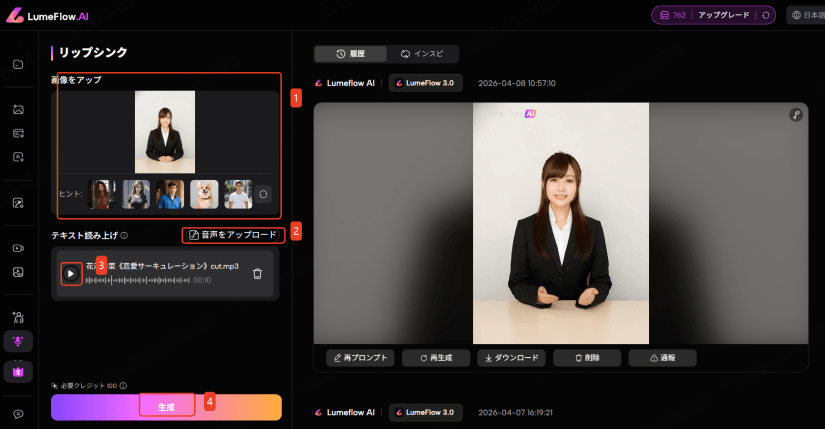Seek within the audio waveform of cut.mp3
This screenshot has width=825, height=429.
[137, 281]
